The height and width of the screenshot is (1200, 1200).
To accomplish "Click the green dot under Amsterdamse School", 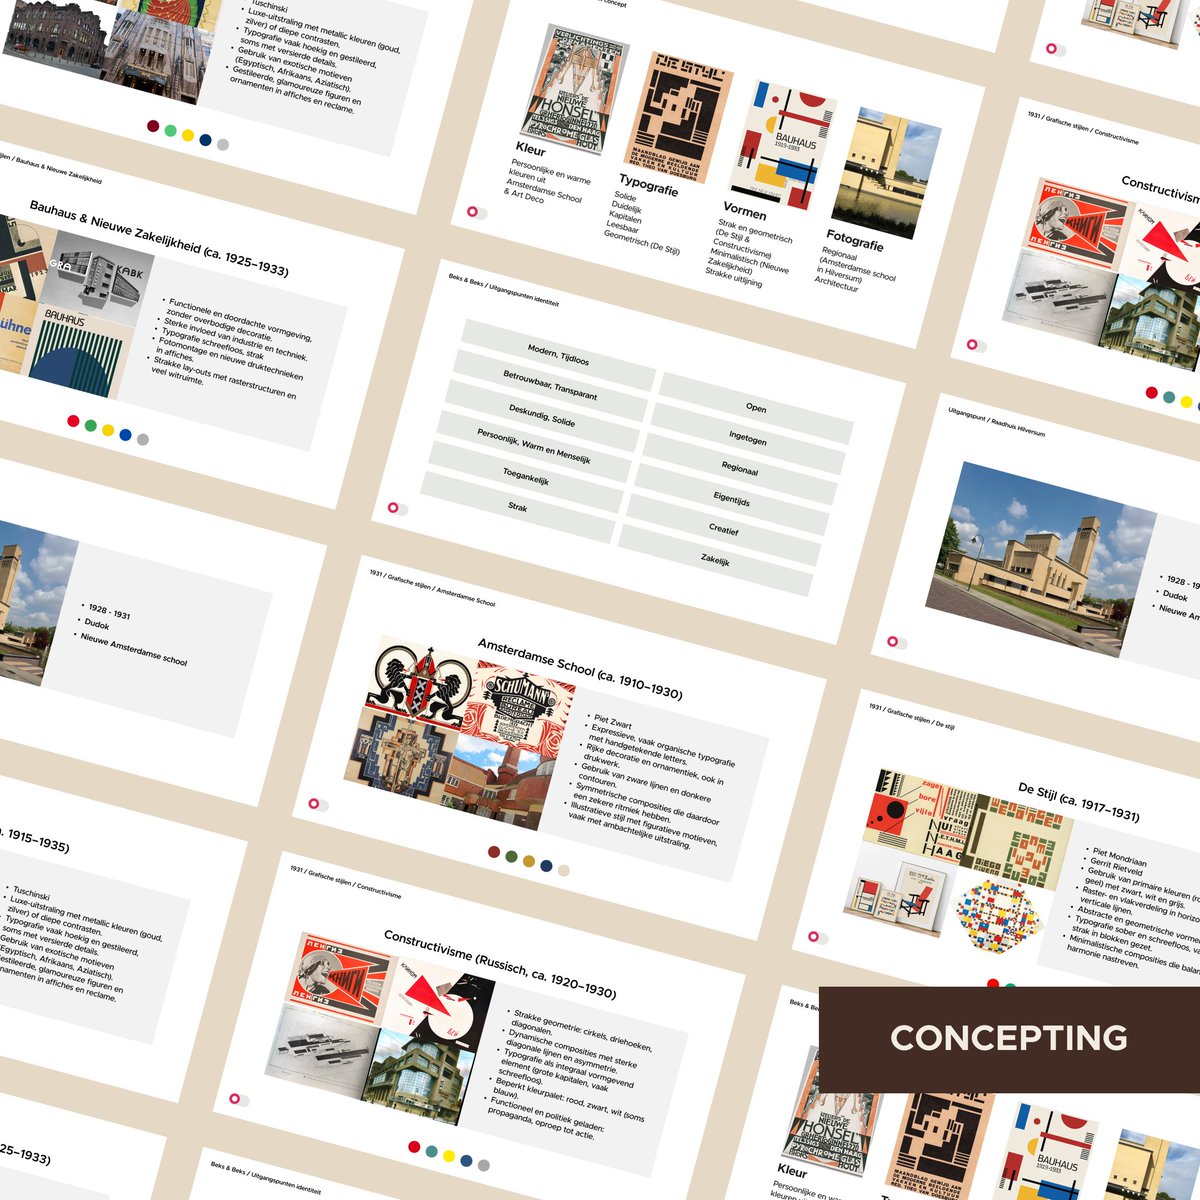I will pyautogui.click(x=511, y=856).
